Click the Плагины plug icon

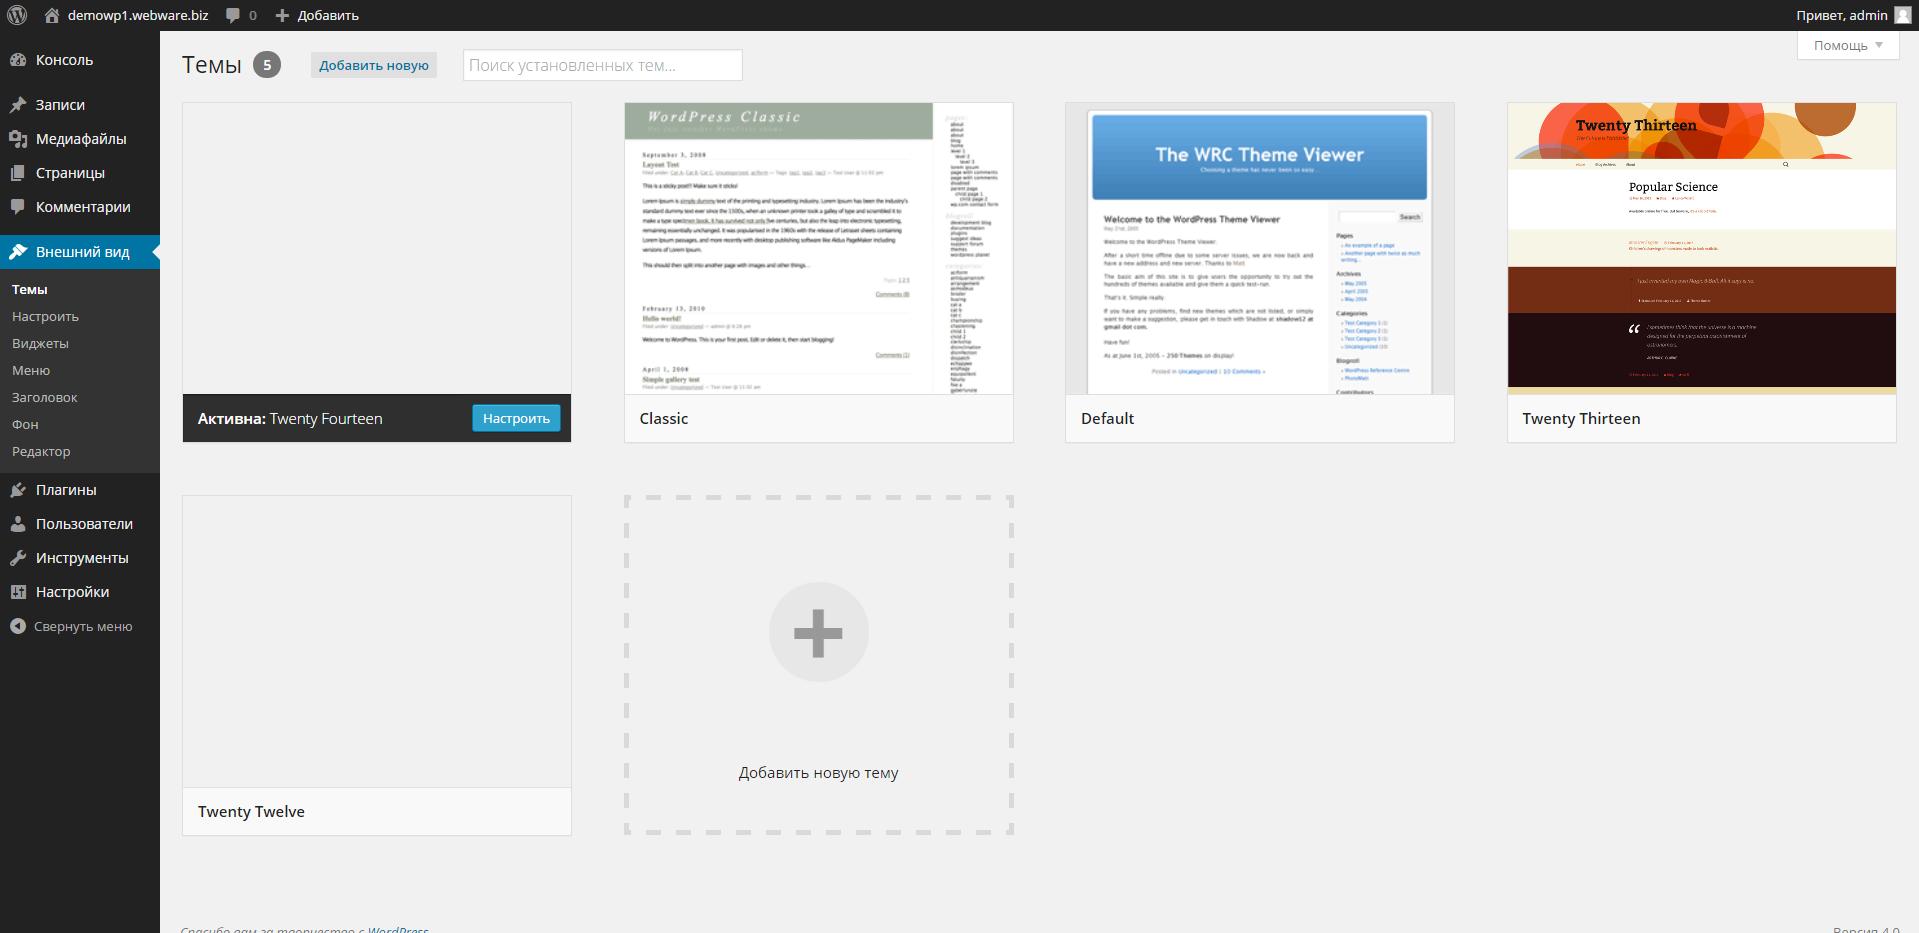pos(18,490)
